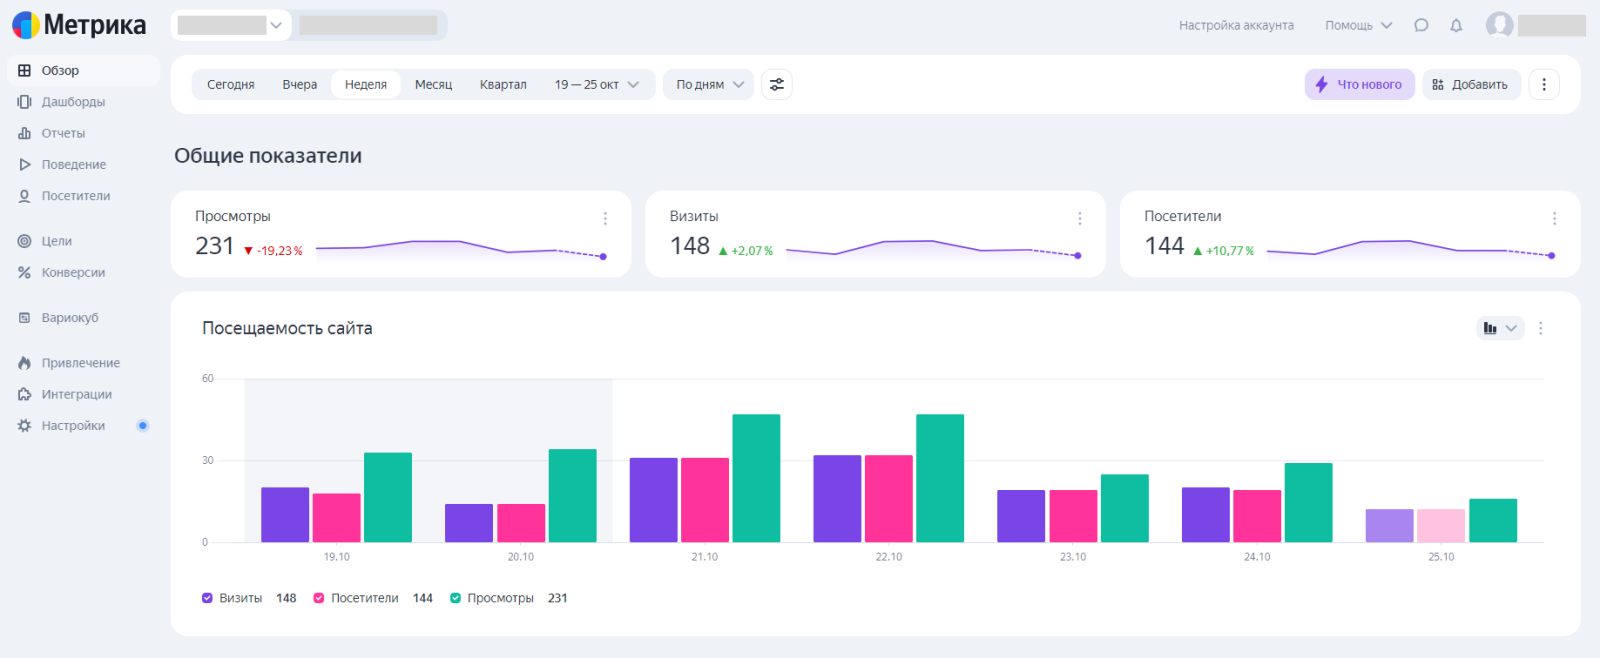
Task: Click the Настройка аккаунта link
Action: coord(1236,26)
